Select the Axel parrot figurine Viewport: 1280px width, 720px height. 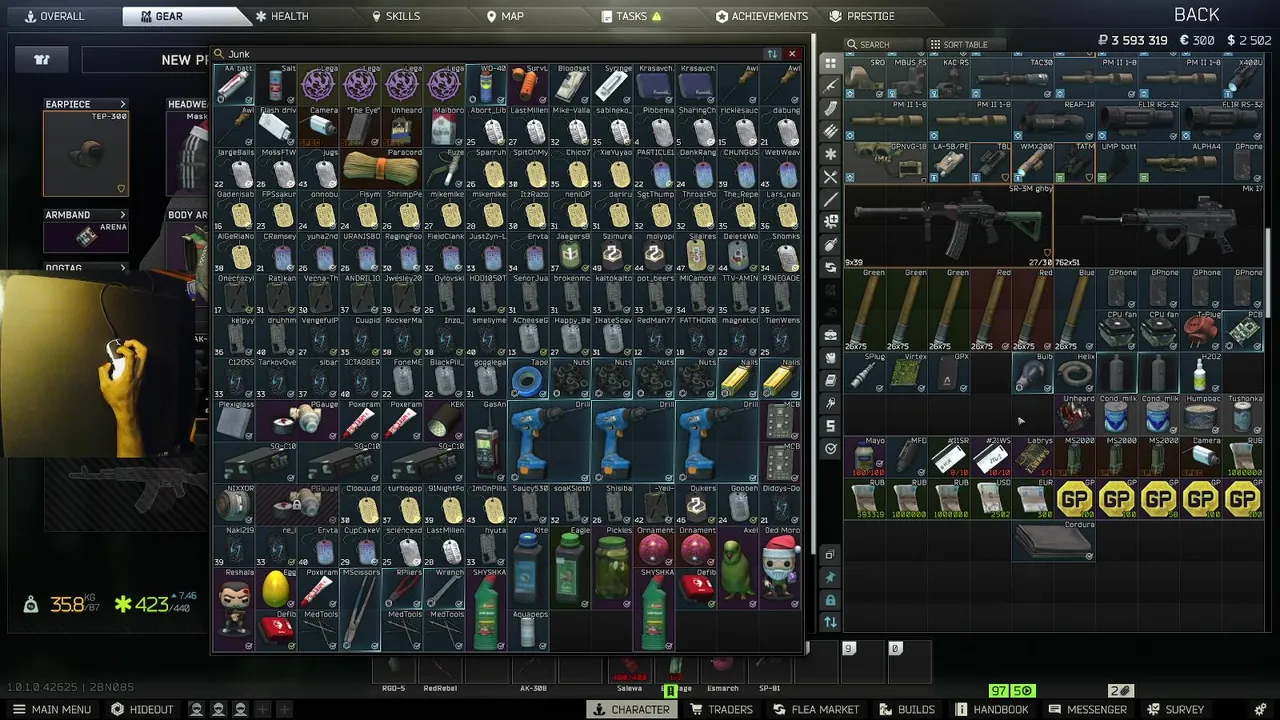pyautogui.click(x=739, y=568)
